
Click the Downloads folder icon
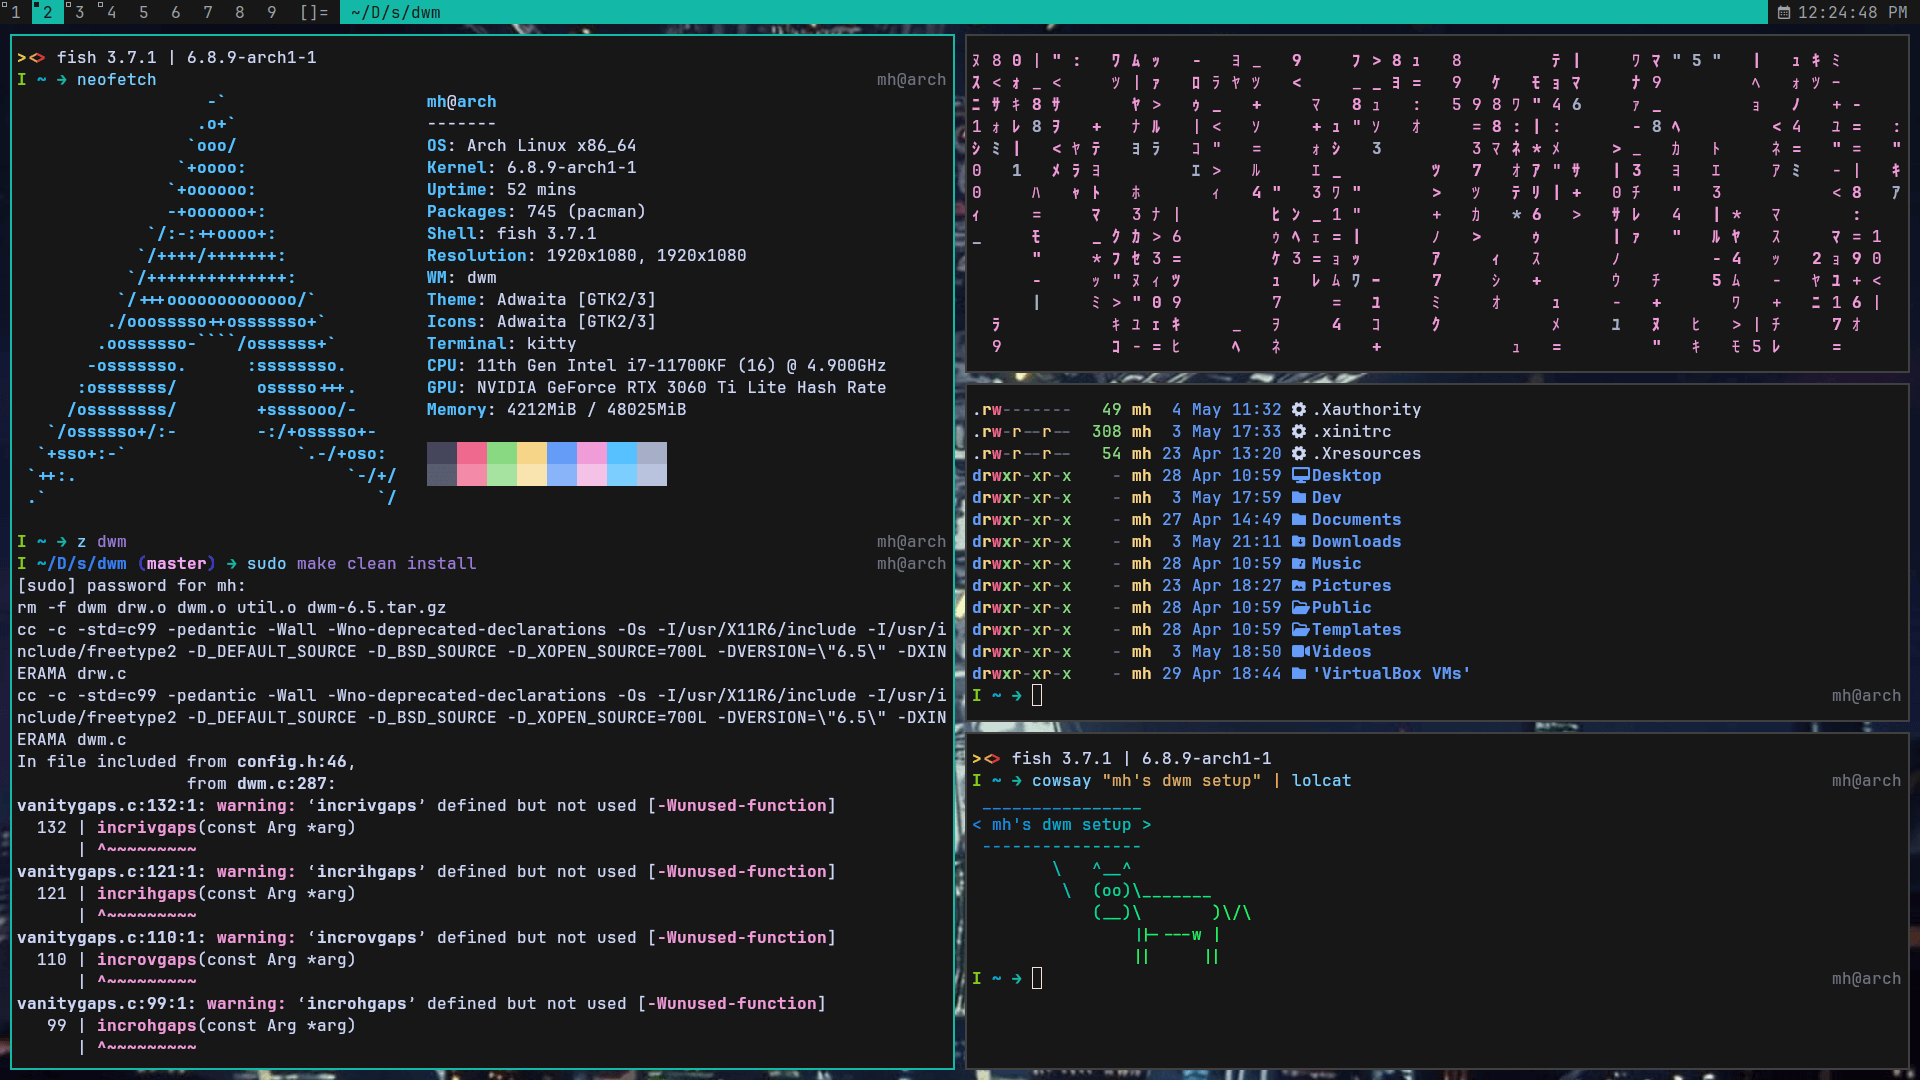[x=1299, y=541]
